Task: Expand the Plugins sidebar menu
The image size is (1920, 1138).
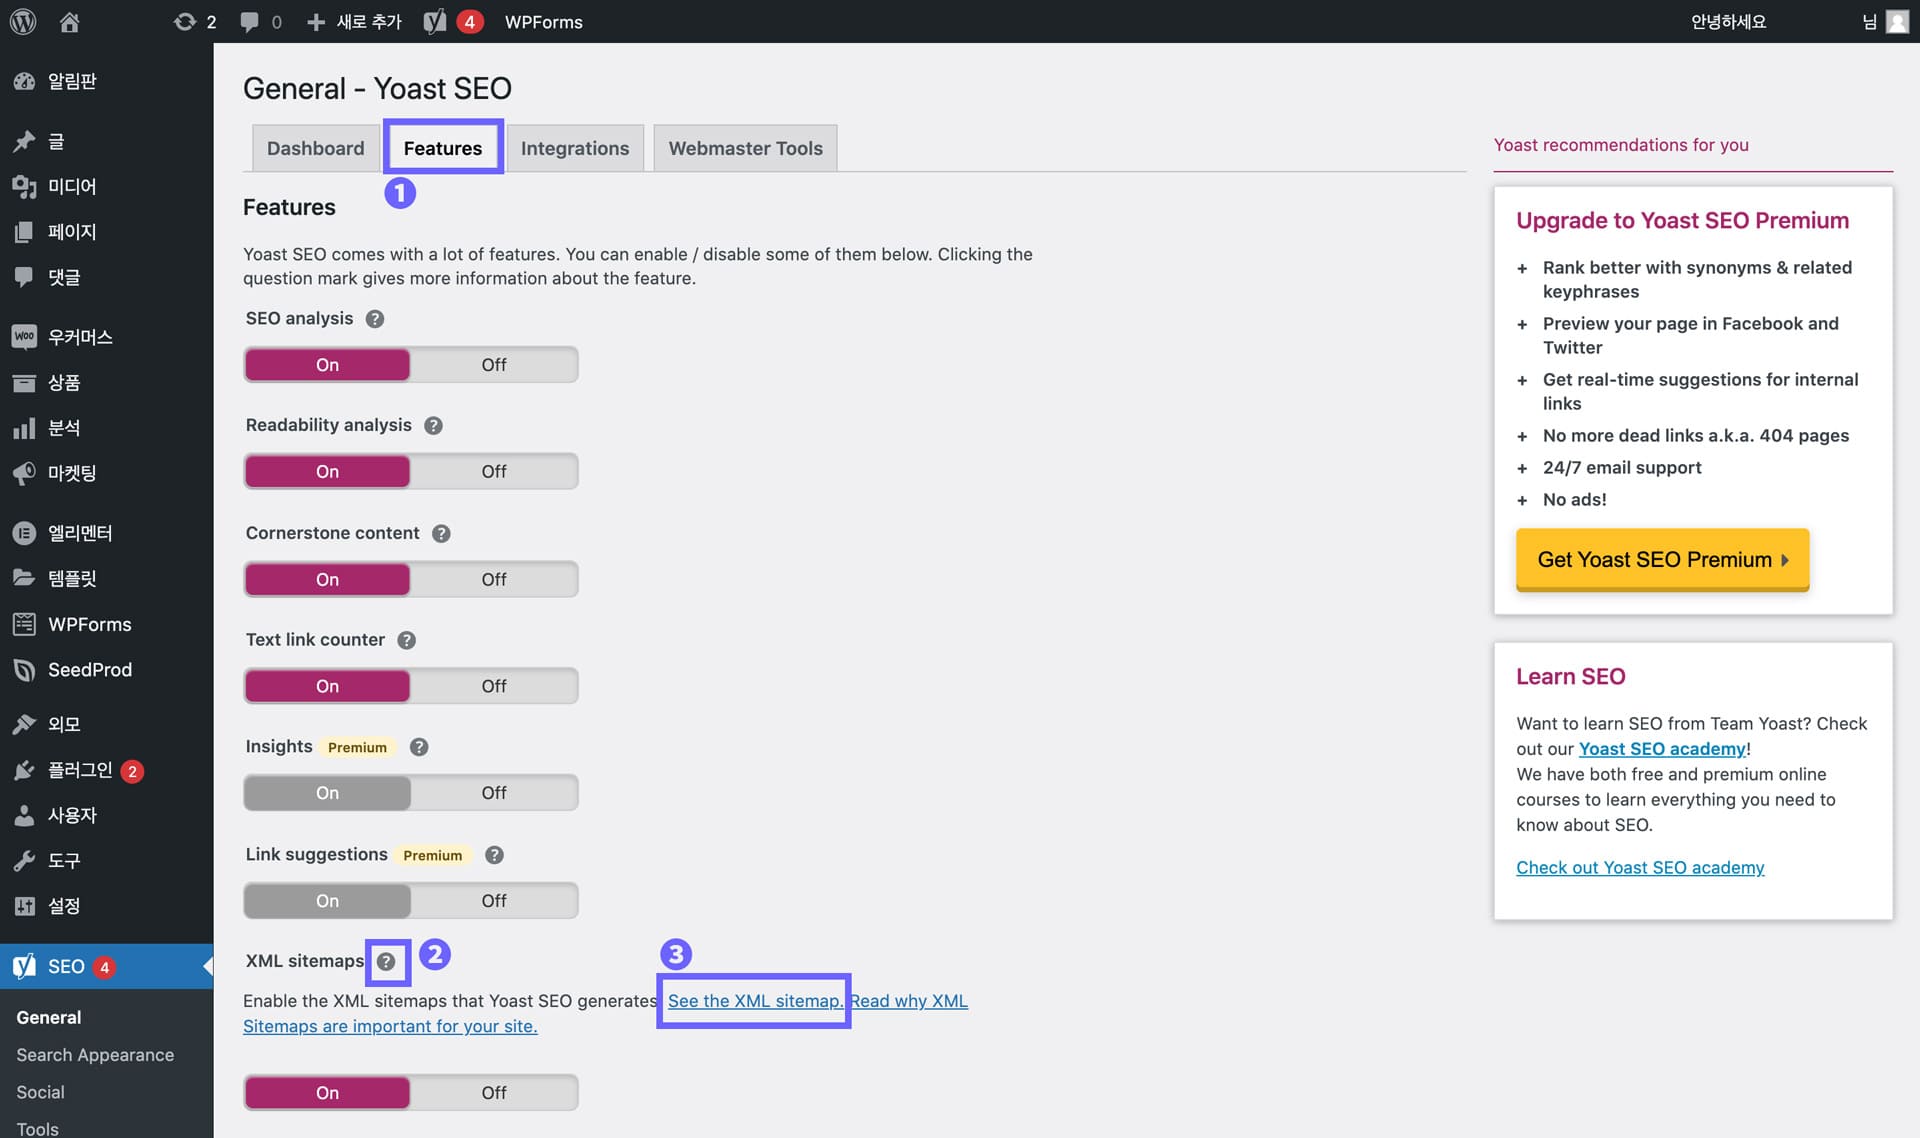Action: 80,770
